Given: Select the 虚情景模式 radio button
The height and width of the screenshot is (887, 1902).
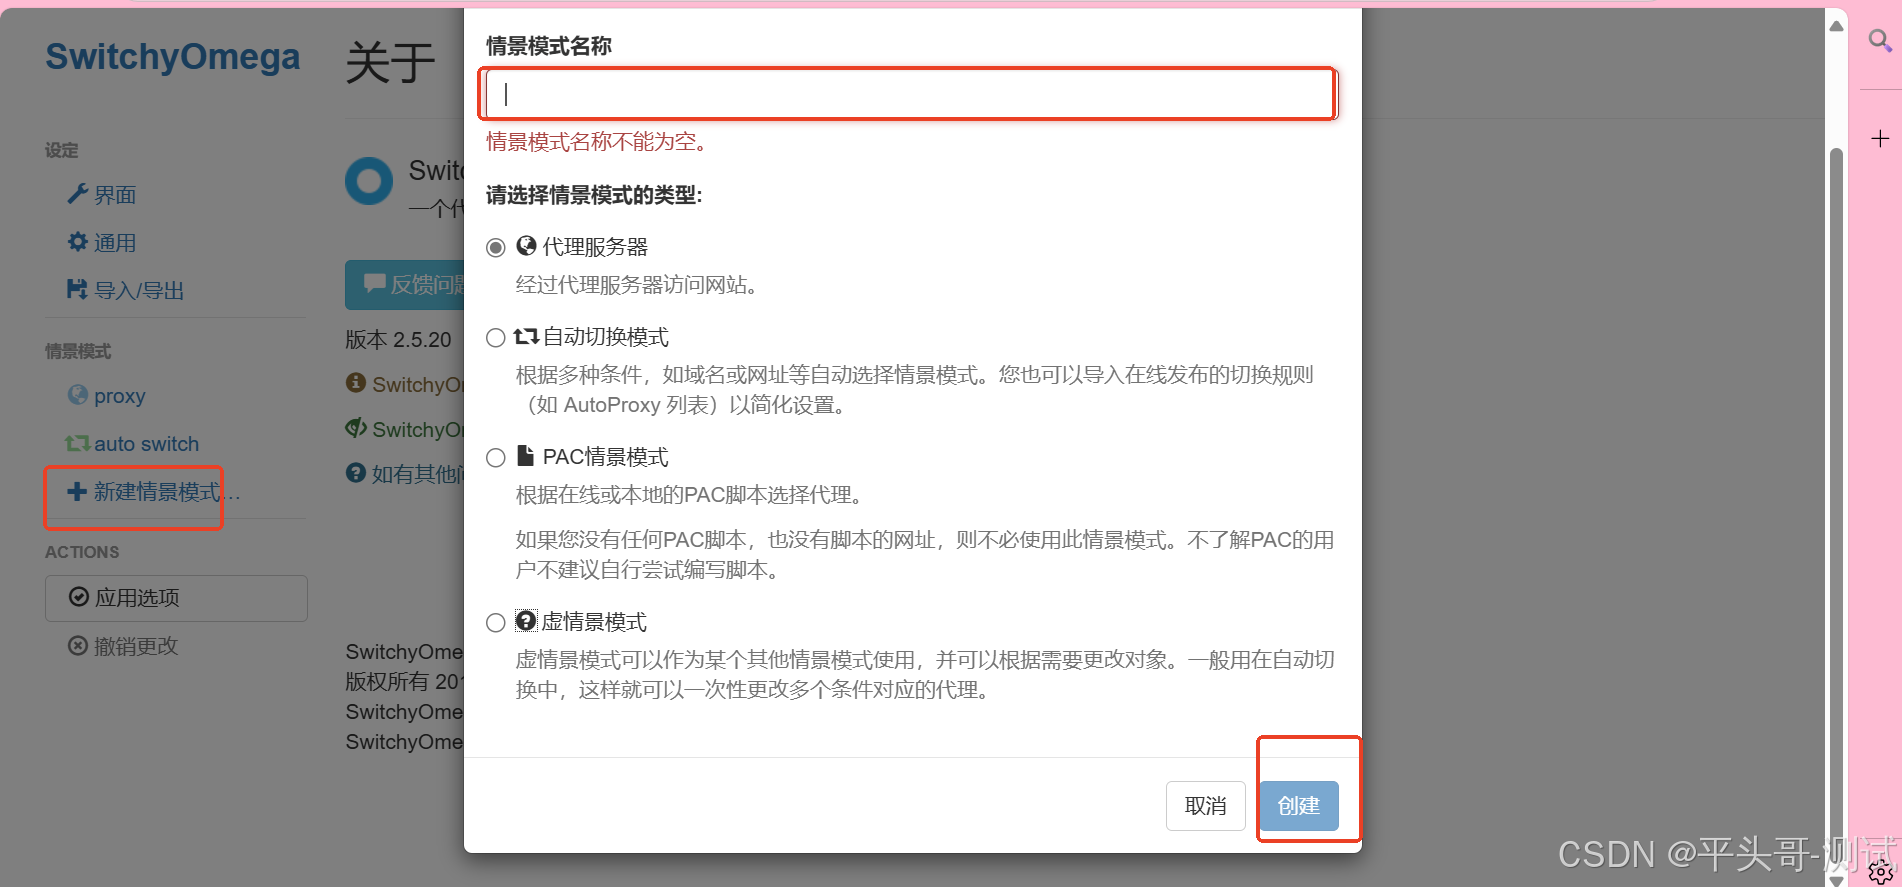Looking at the screenshot, I should [495, 623].
